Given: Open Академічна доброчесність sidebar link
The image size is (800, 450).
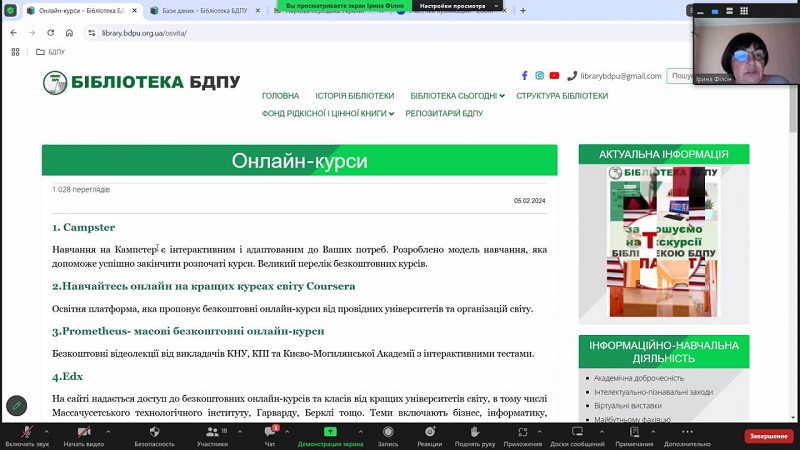Looking at the screenshot, I should 638,378.
